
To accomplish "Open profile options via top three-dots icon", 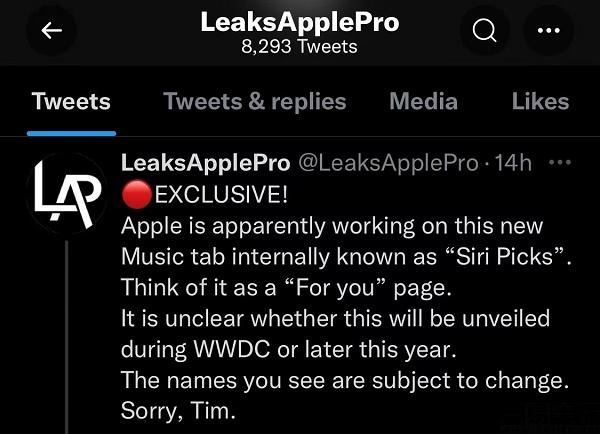I will [548, 31].
